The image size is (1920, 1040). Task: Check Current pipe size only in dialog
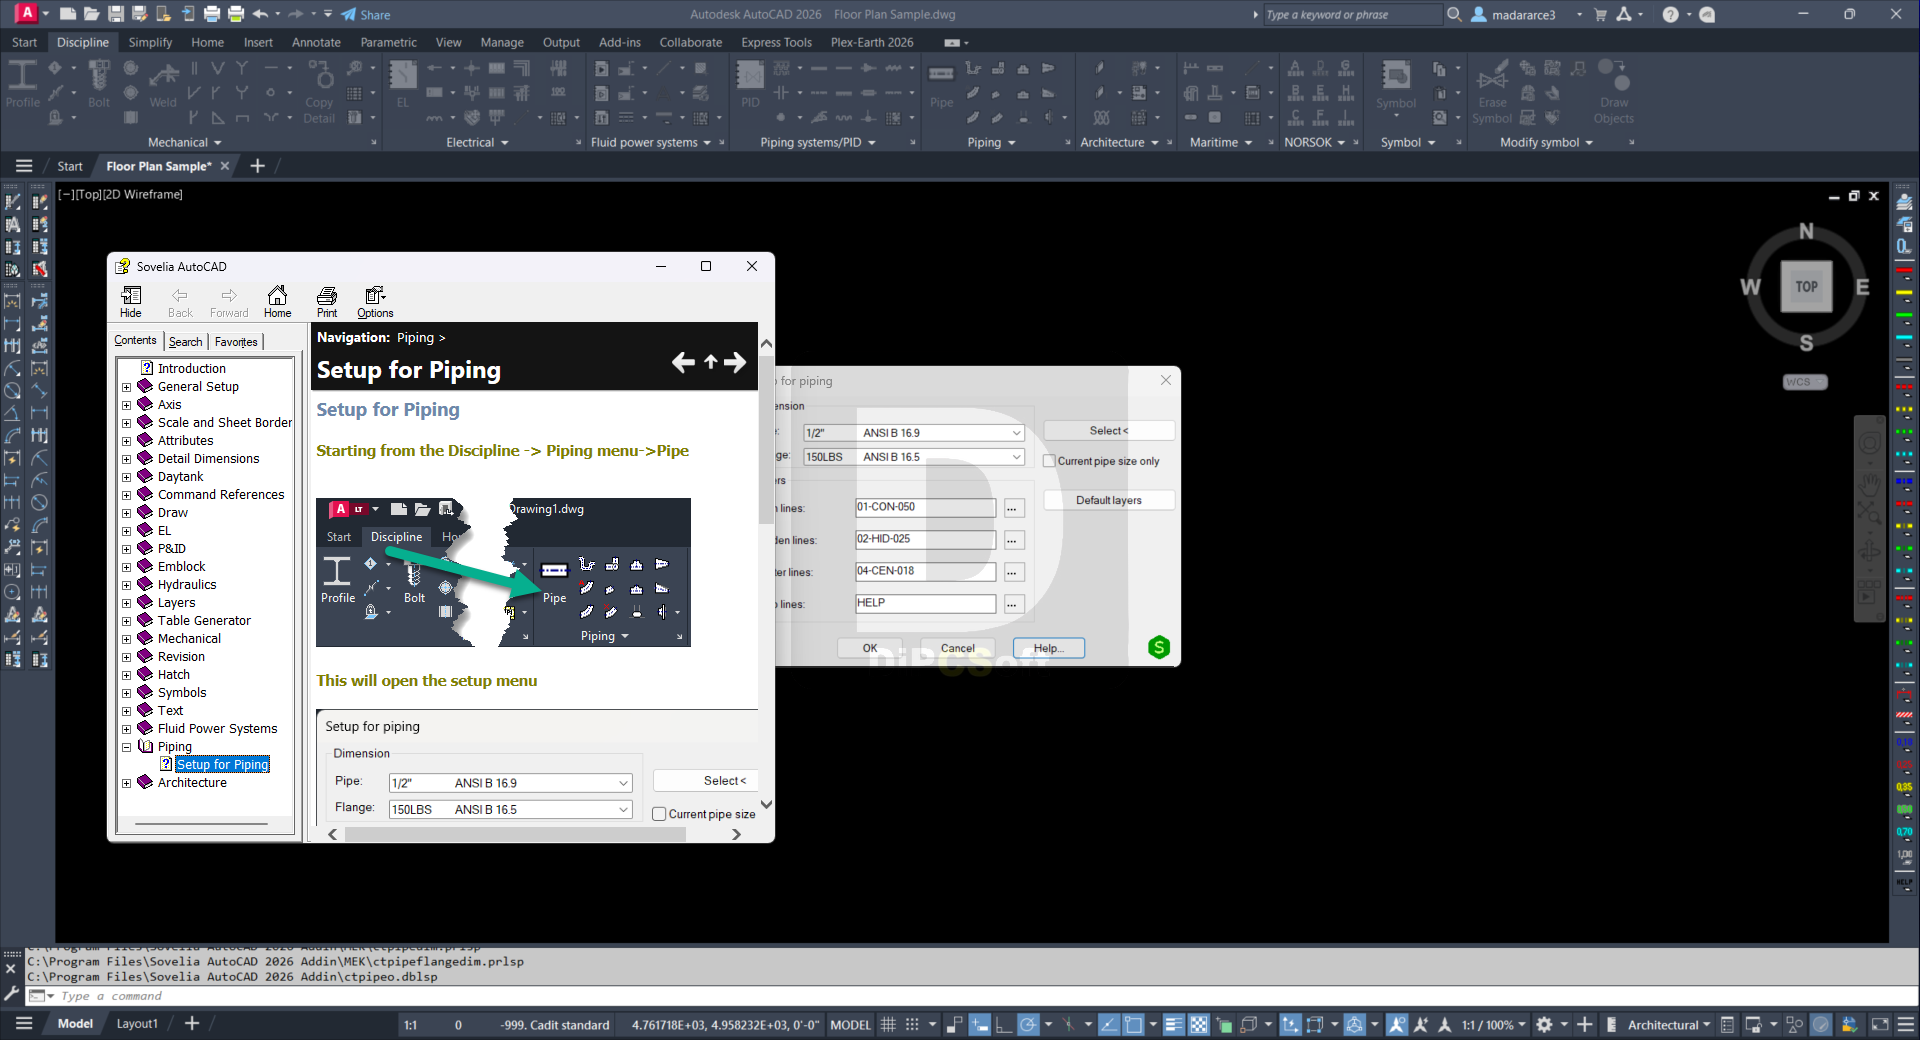(1049, 461)
